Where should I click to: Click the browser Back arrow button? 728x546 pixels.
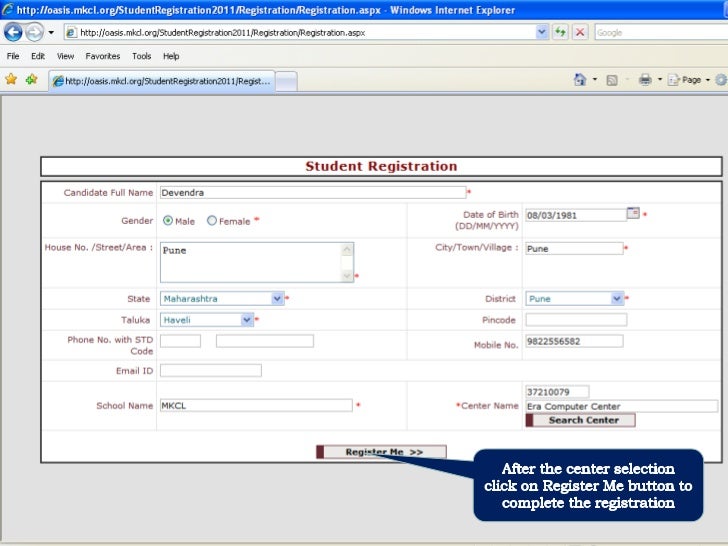click(x=13, y=32)
